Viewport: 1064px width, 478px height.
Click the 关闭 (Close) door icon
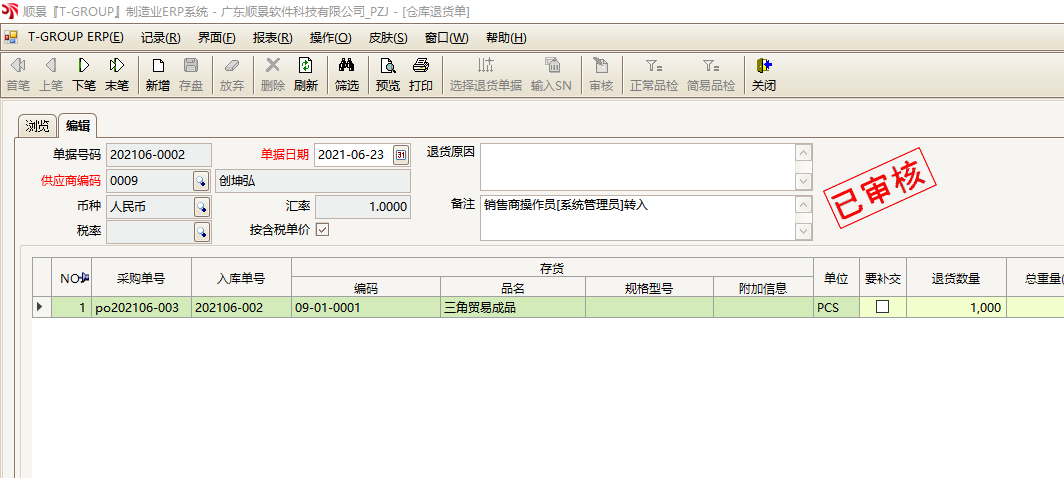[x=763, y=74]
